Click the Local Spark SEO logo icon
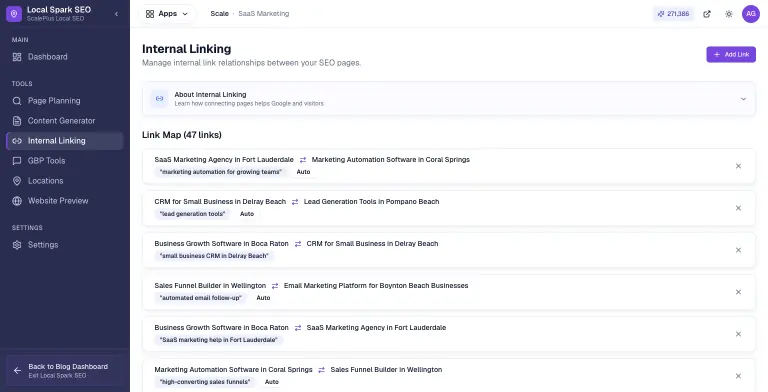The height and width of the screenshot is (392, 768). [x=14, y=14]
